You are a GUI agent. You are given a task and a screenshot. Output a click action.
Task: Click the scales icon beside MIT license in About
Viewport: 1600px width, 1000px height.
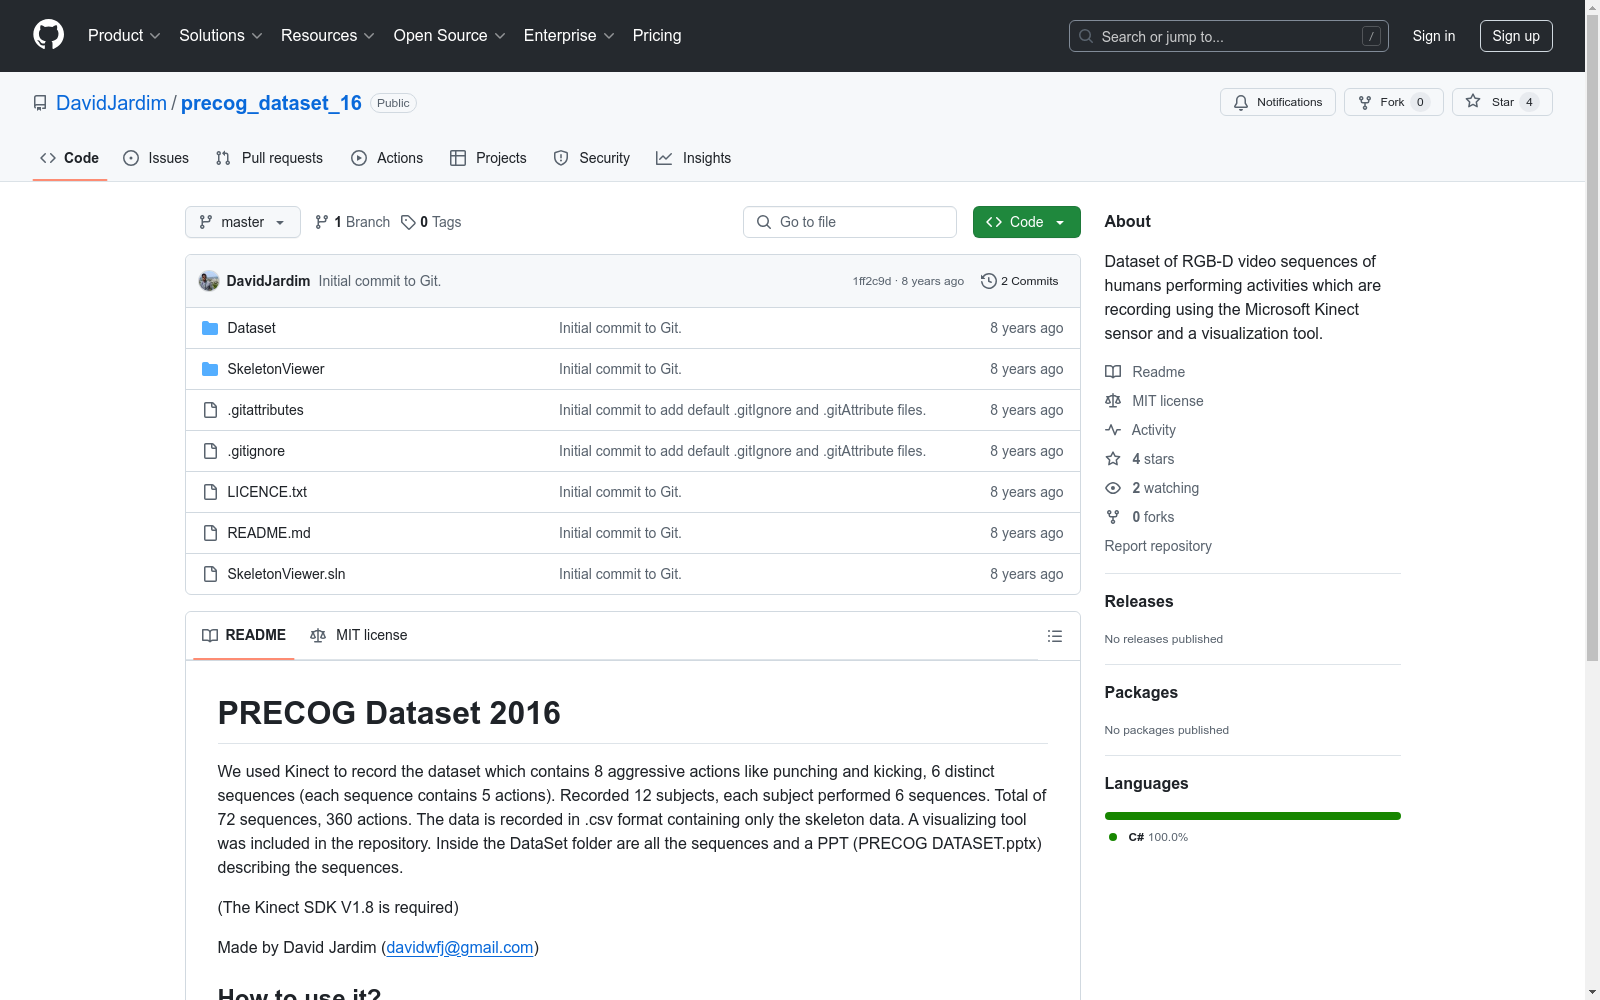1113,401
